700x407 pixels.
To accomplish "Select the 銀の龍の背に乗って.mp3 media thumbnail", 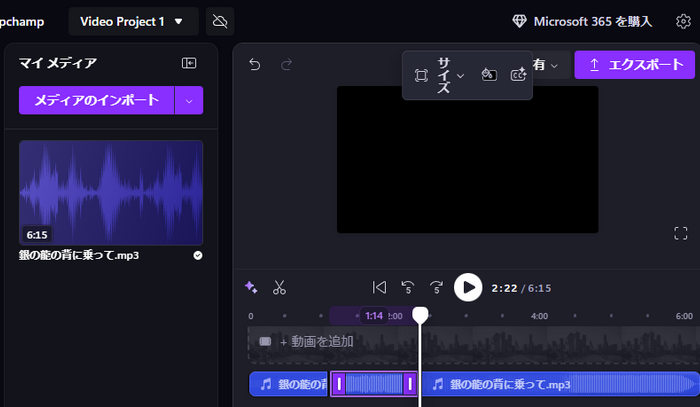I will point(111,193).
